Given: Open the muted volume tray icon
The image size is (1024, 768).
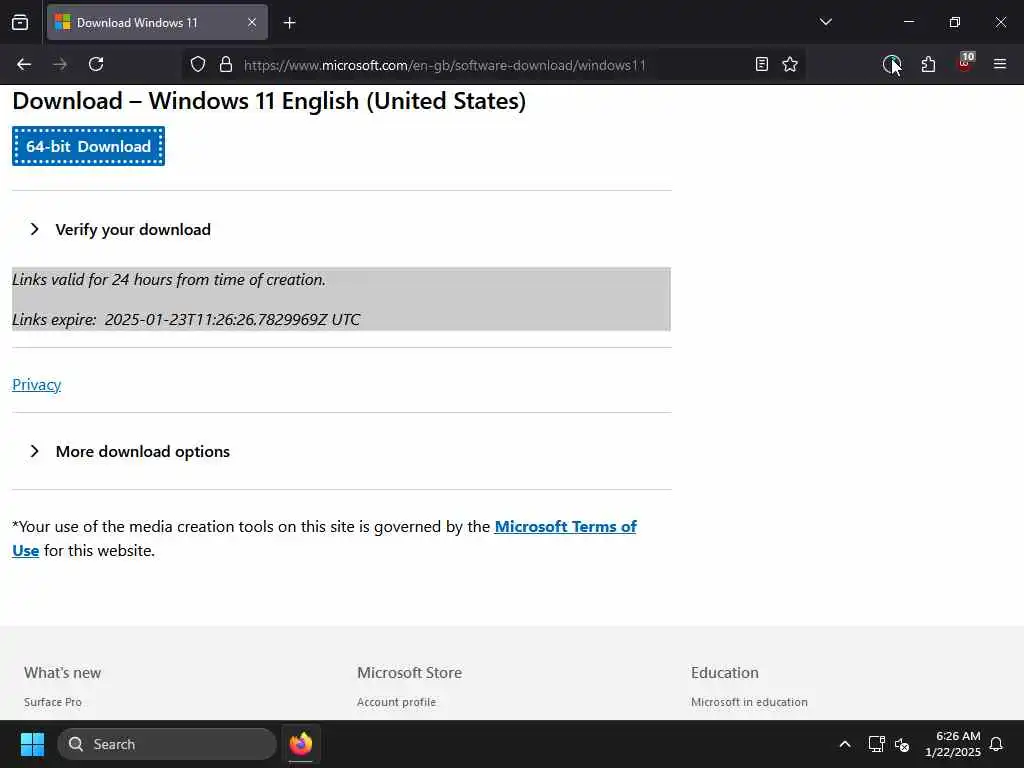Looking at the screenshot, I should (902, 744).
